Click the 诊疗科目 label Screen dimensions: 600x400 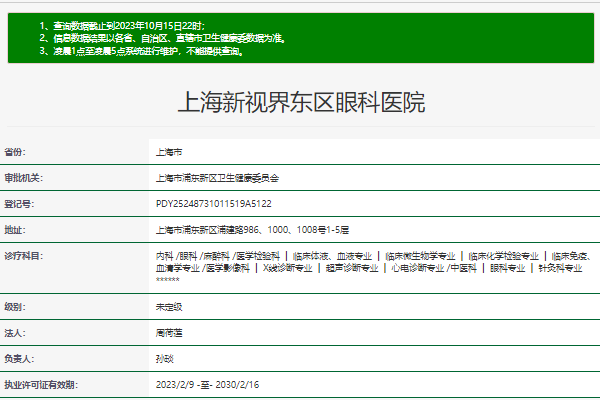coord(24,256)
